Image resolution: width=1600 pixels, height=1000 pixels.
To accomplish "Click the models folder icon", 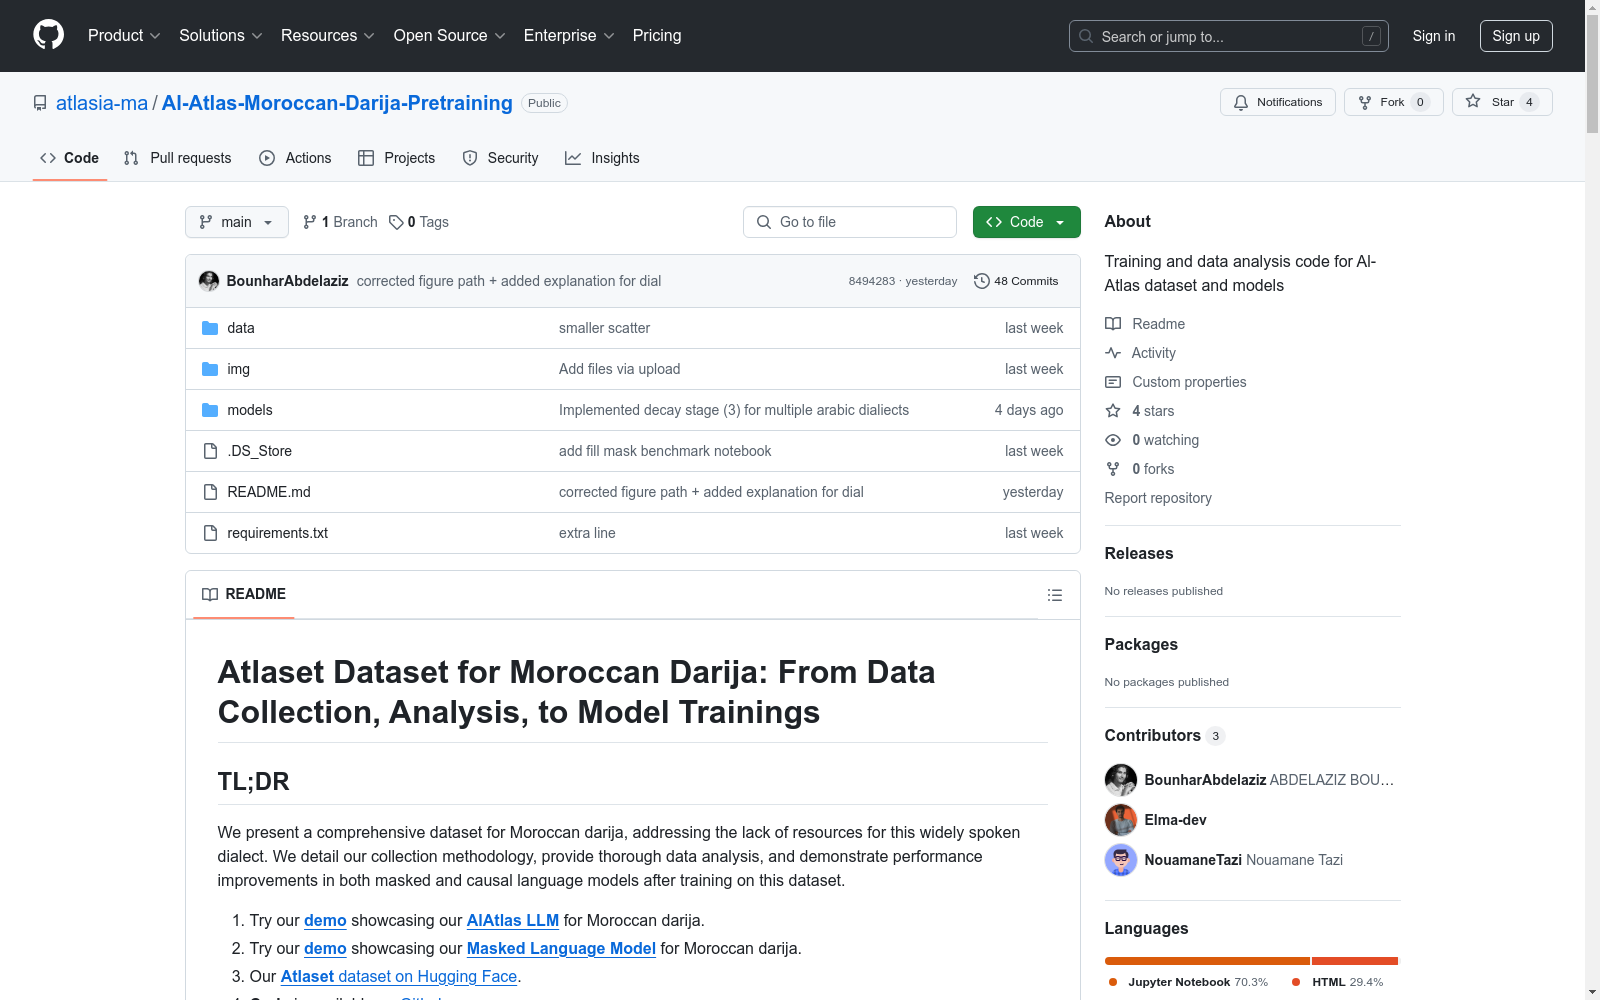I will [x=210, y=410].
